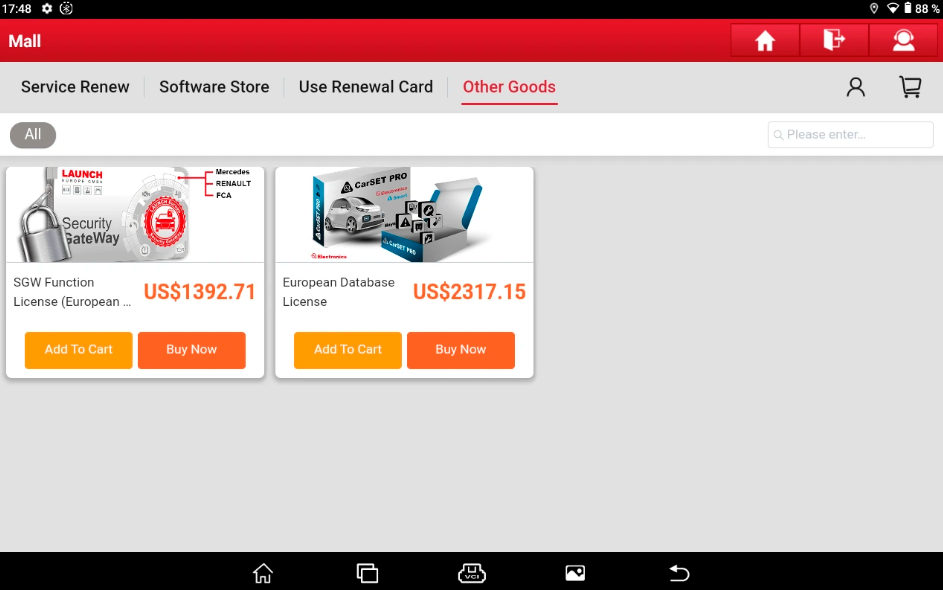Buy European Database License now
943x590 pixels.
point(461,350)
